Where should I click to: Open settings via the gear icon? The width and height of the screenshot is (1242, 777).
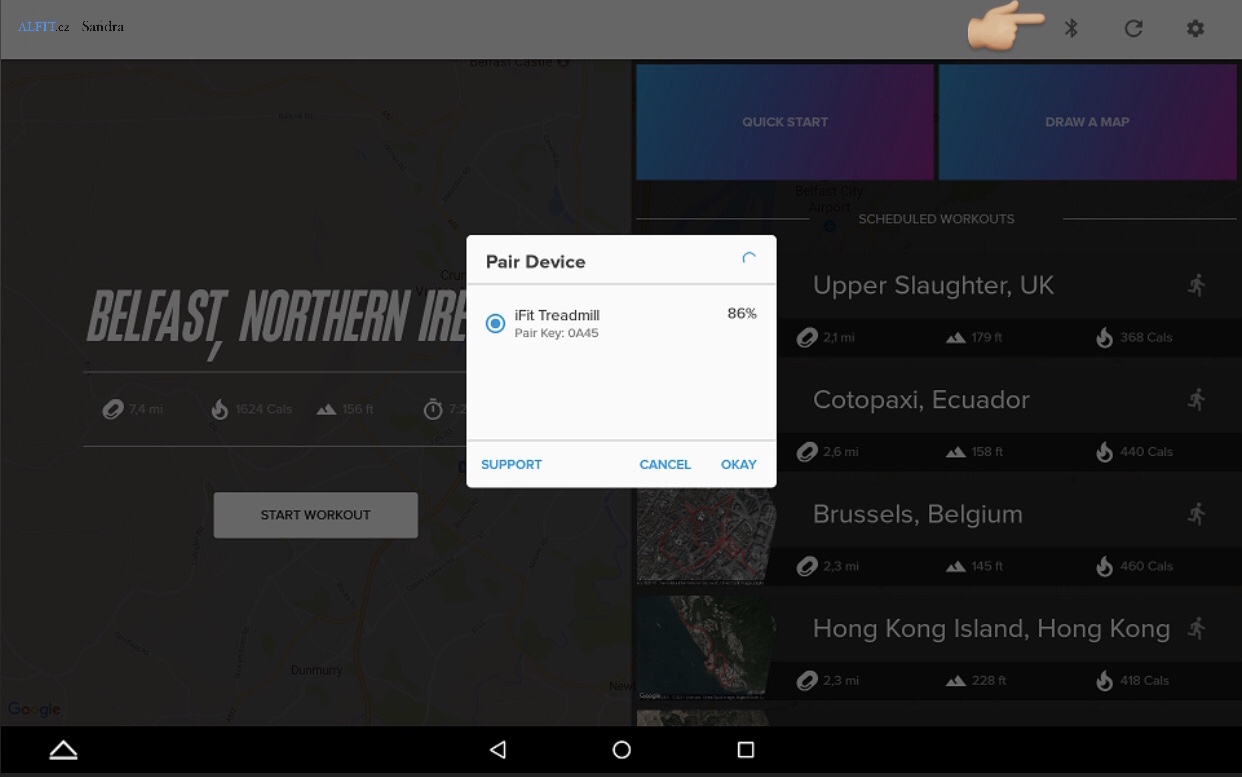tap(1195, 28)
